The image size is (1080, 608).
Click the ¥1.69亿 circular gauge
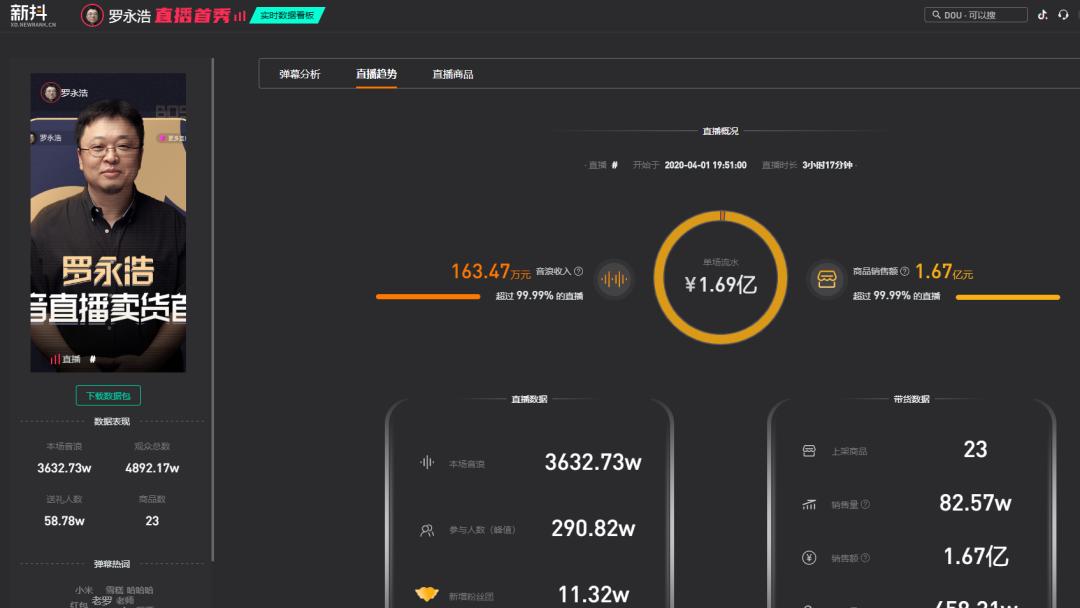(720, 277)
